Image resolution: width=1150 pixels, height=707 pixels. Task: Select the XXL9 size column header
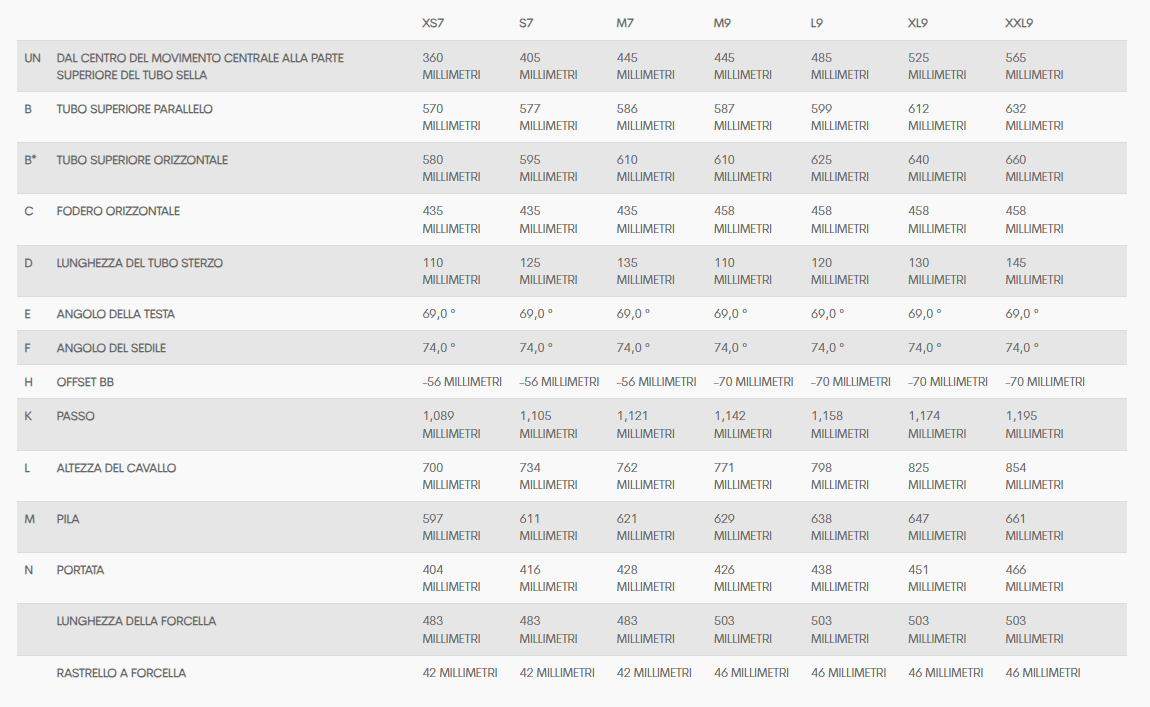point(1020,22)
